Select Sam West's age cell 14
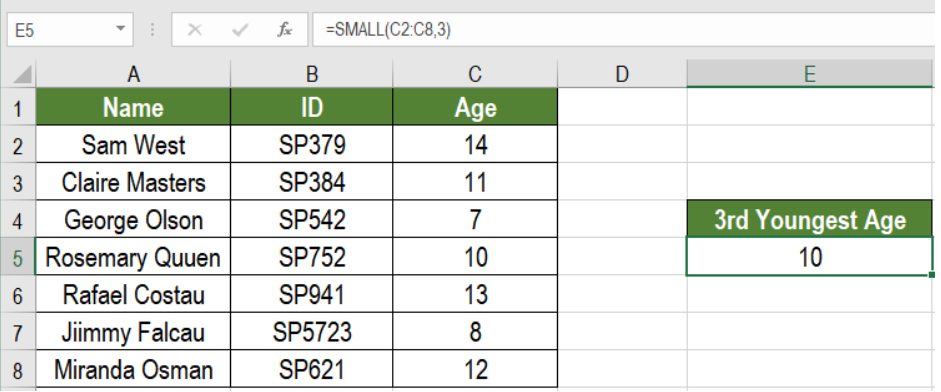Screen dimensions: 941x392 pyautogui.click(x=475, y=145)
